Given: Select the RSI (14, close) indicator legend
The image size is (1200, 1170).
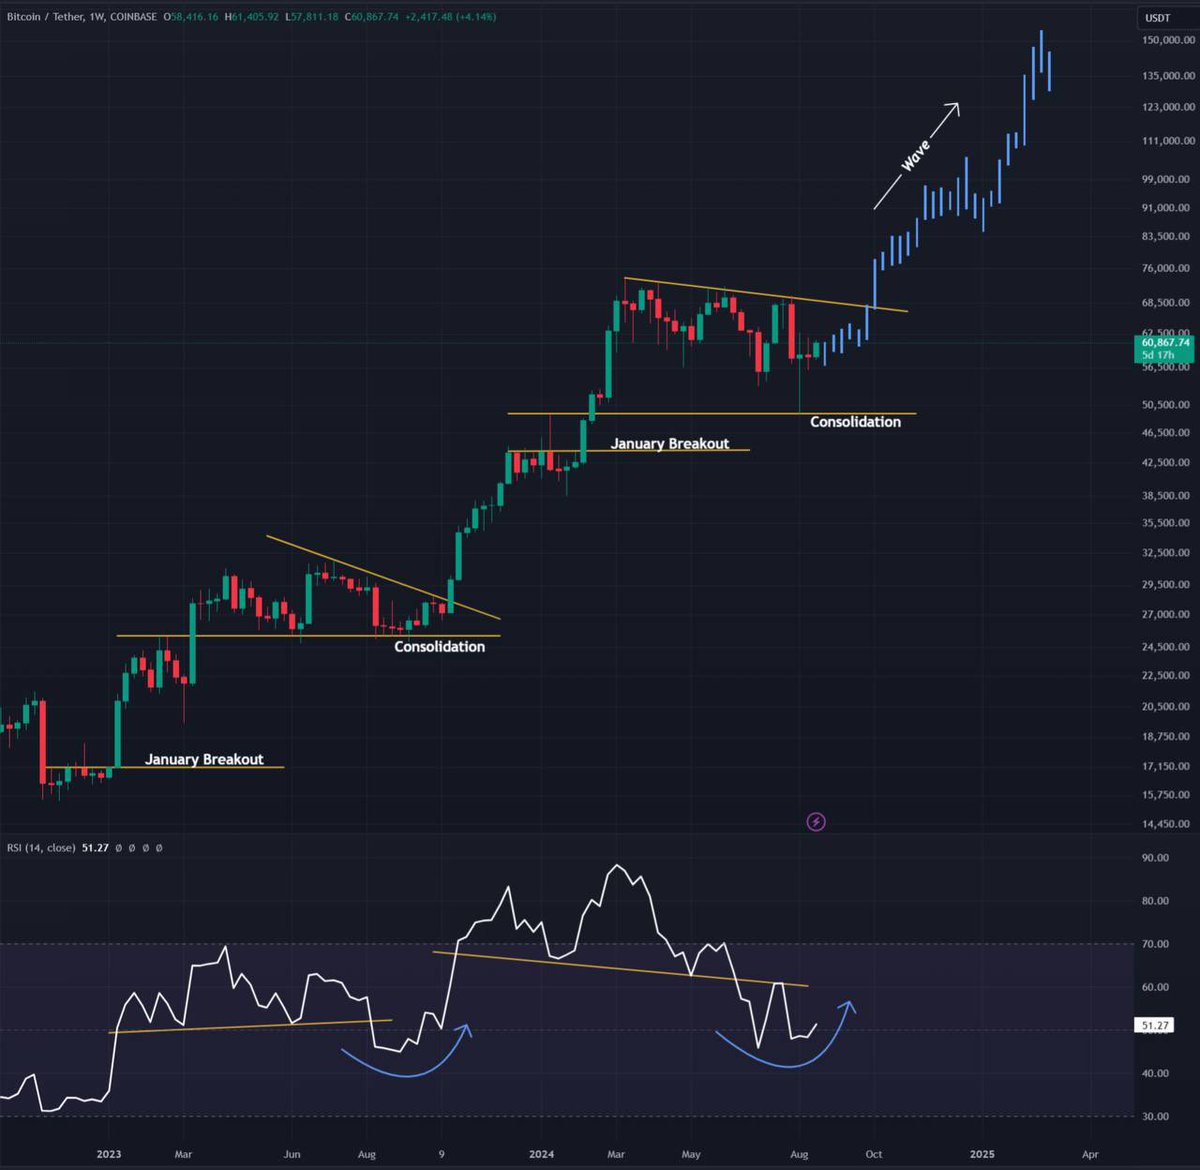Looking at the screenshot, I should pyautogui.click(x=41, y=848).
